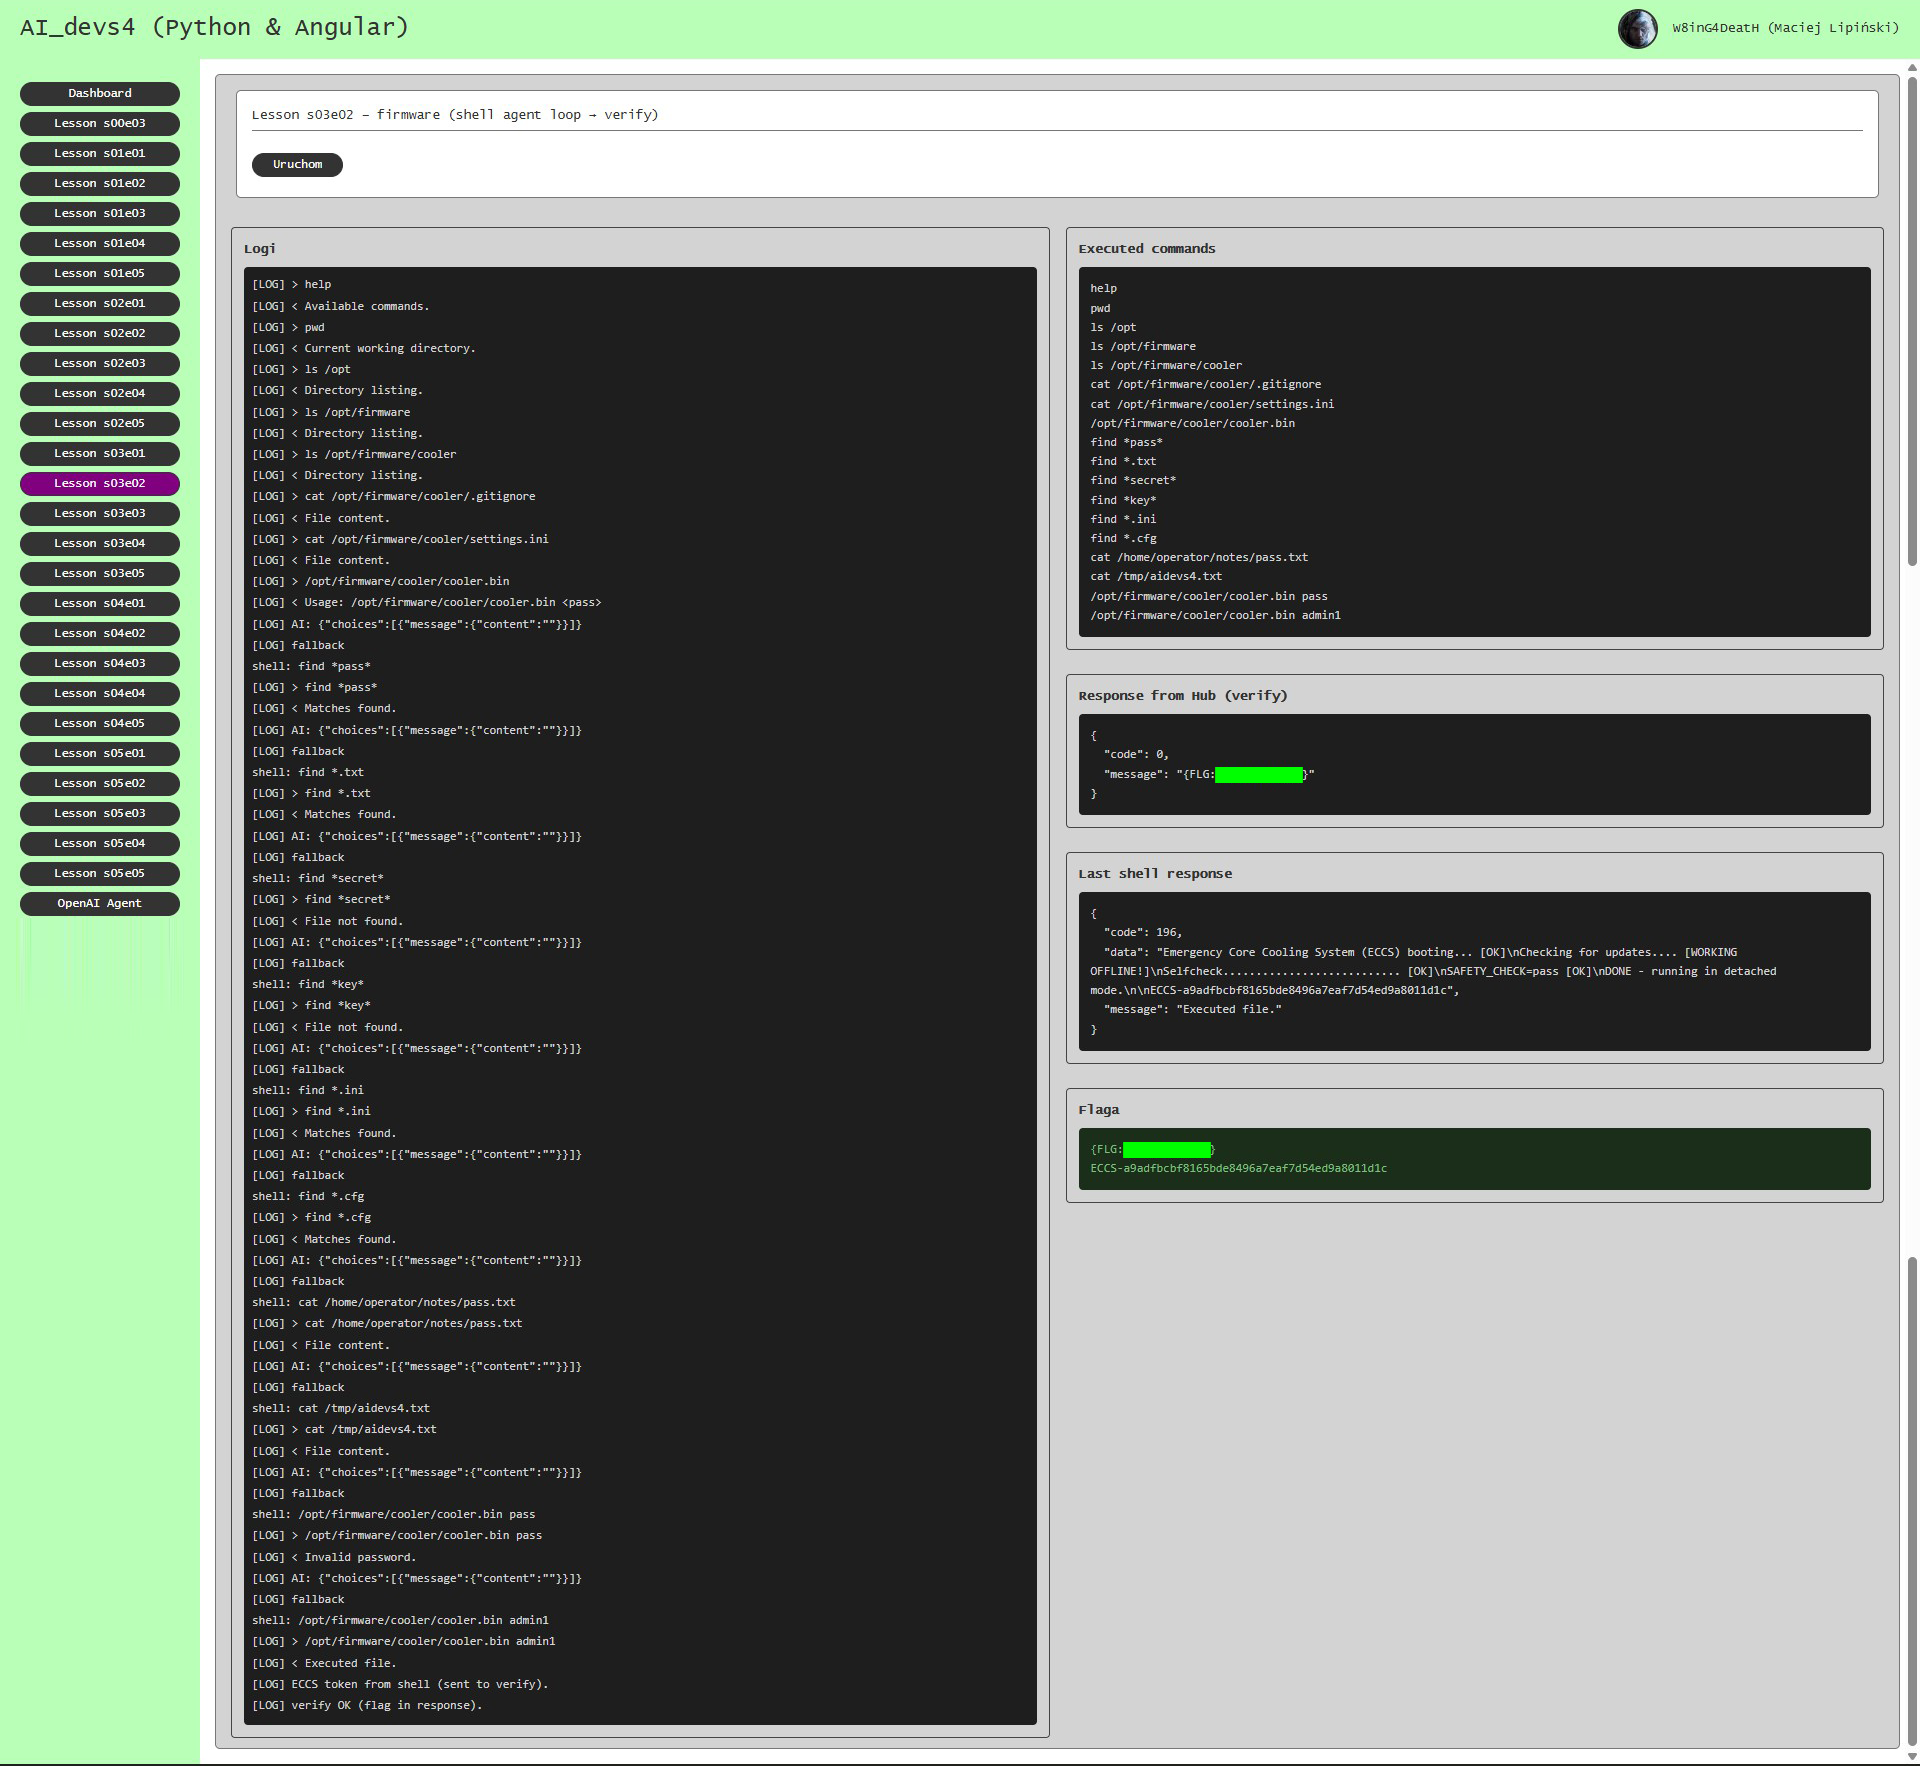The image size is (1920, 1766).
Task: Click the Flaga result box
Action: pyautogui.click(x=1473, y=1158)
